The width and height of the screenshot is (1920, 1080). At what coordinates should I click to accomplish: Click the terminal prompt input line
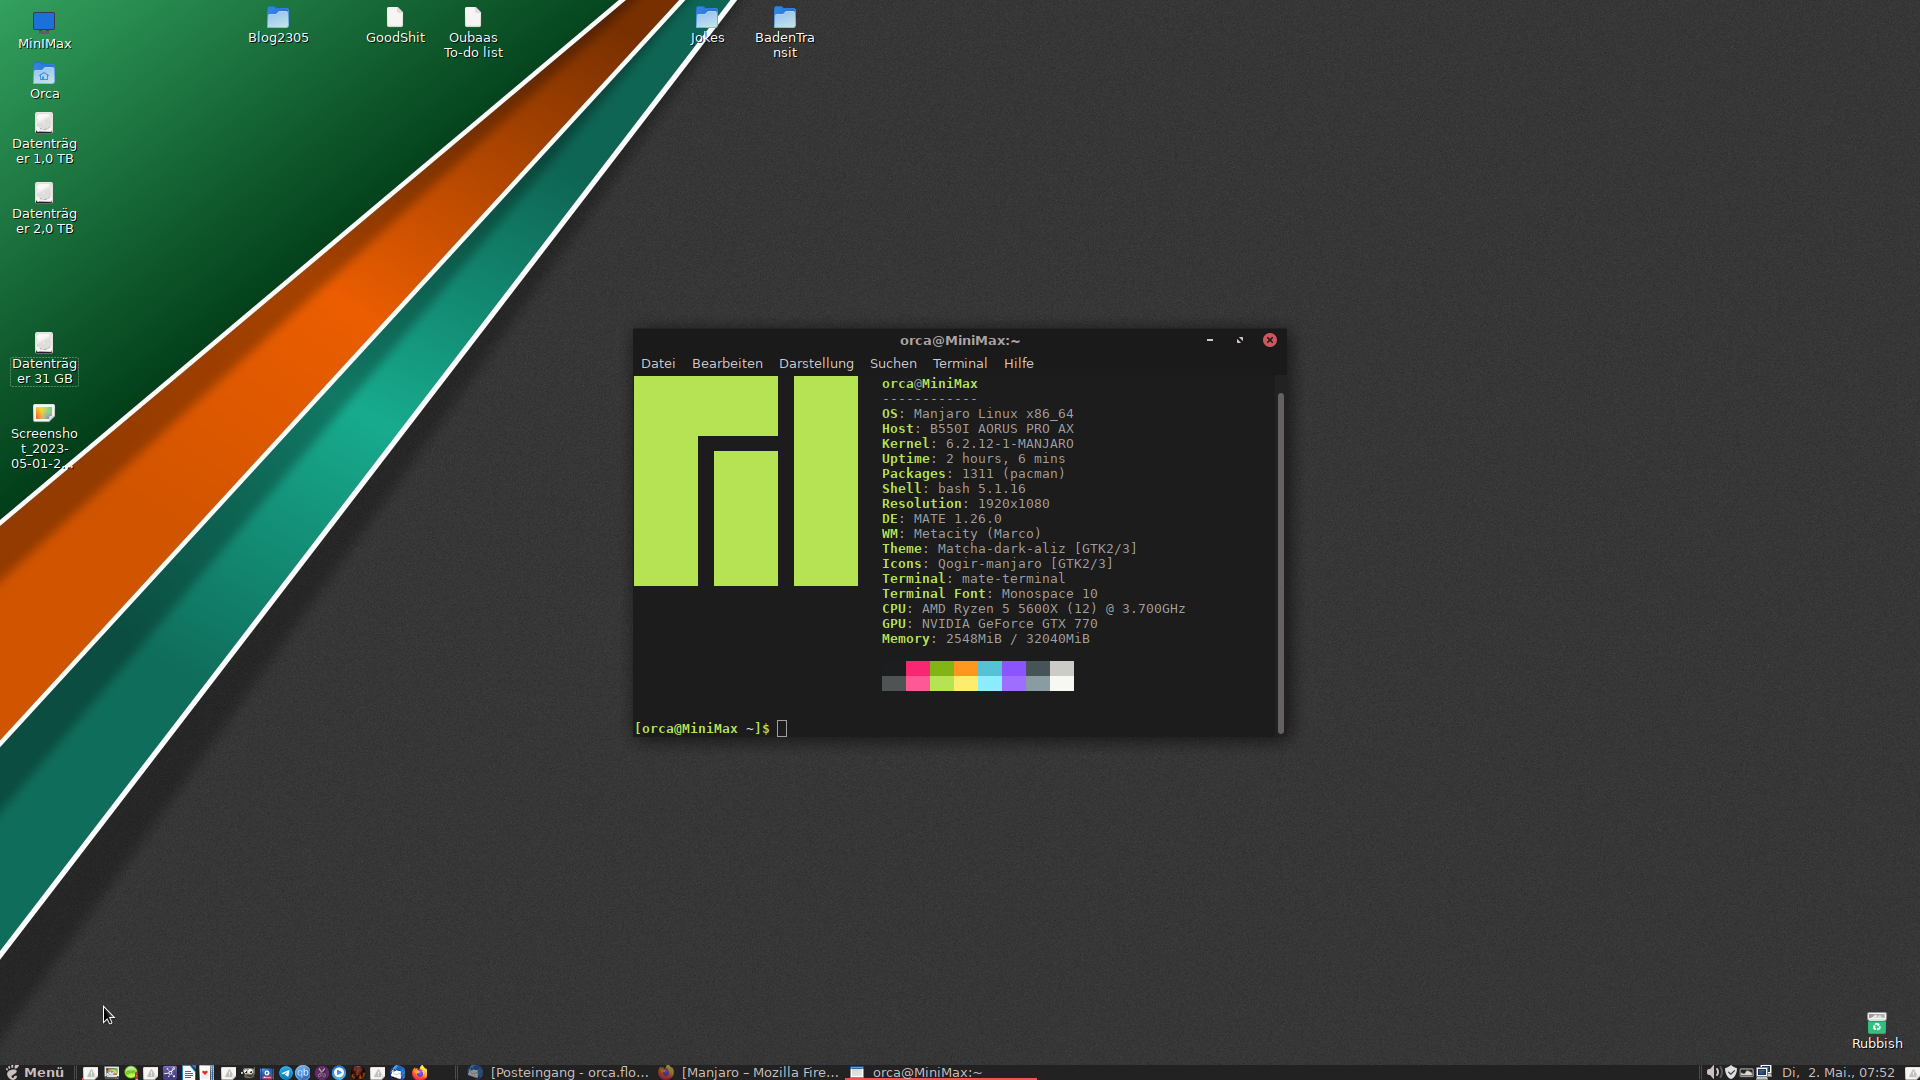955,728
